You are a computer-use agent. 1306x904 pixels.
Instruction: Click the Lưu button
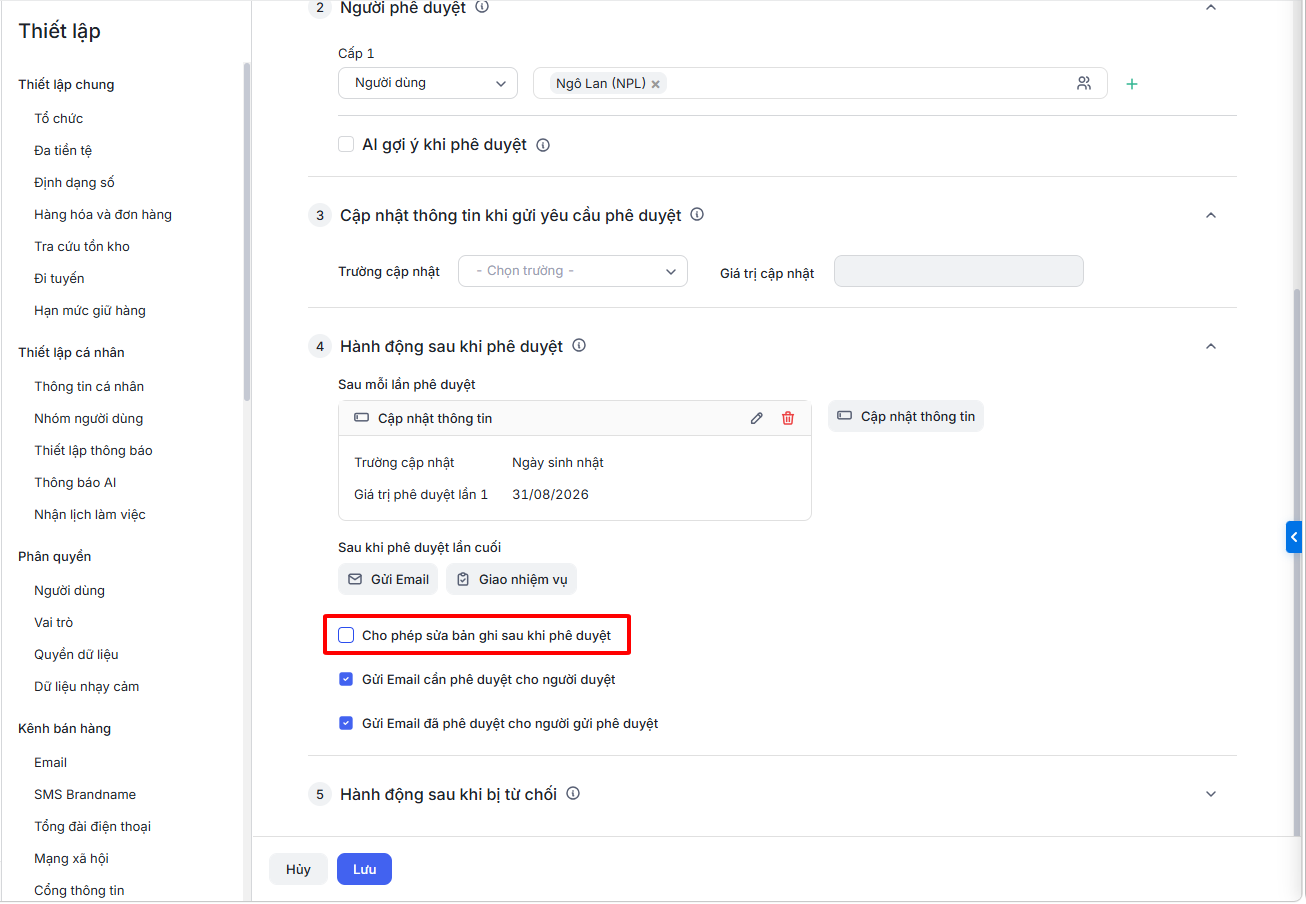(364, 869)
